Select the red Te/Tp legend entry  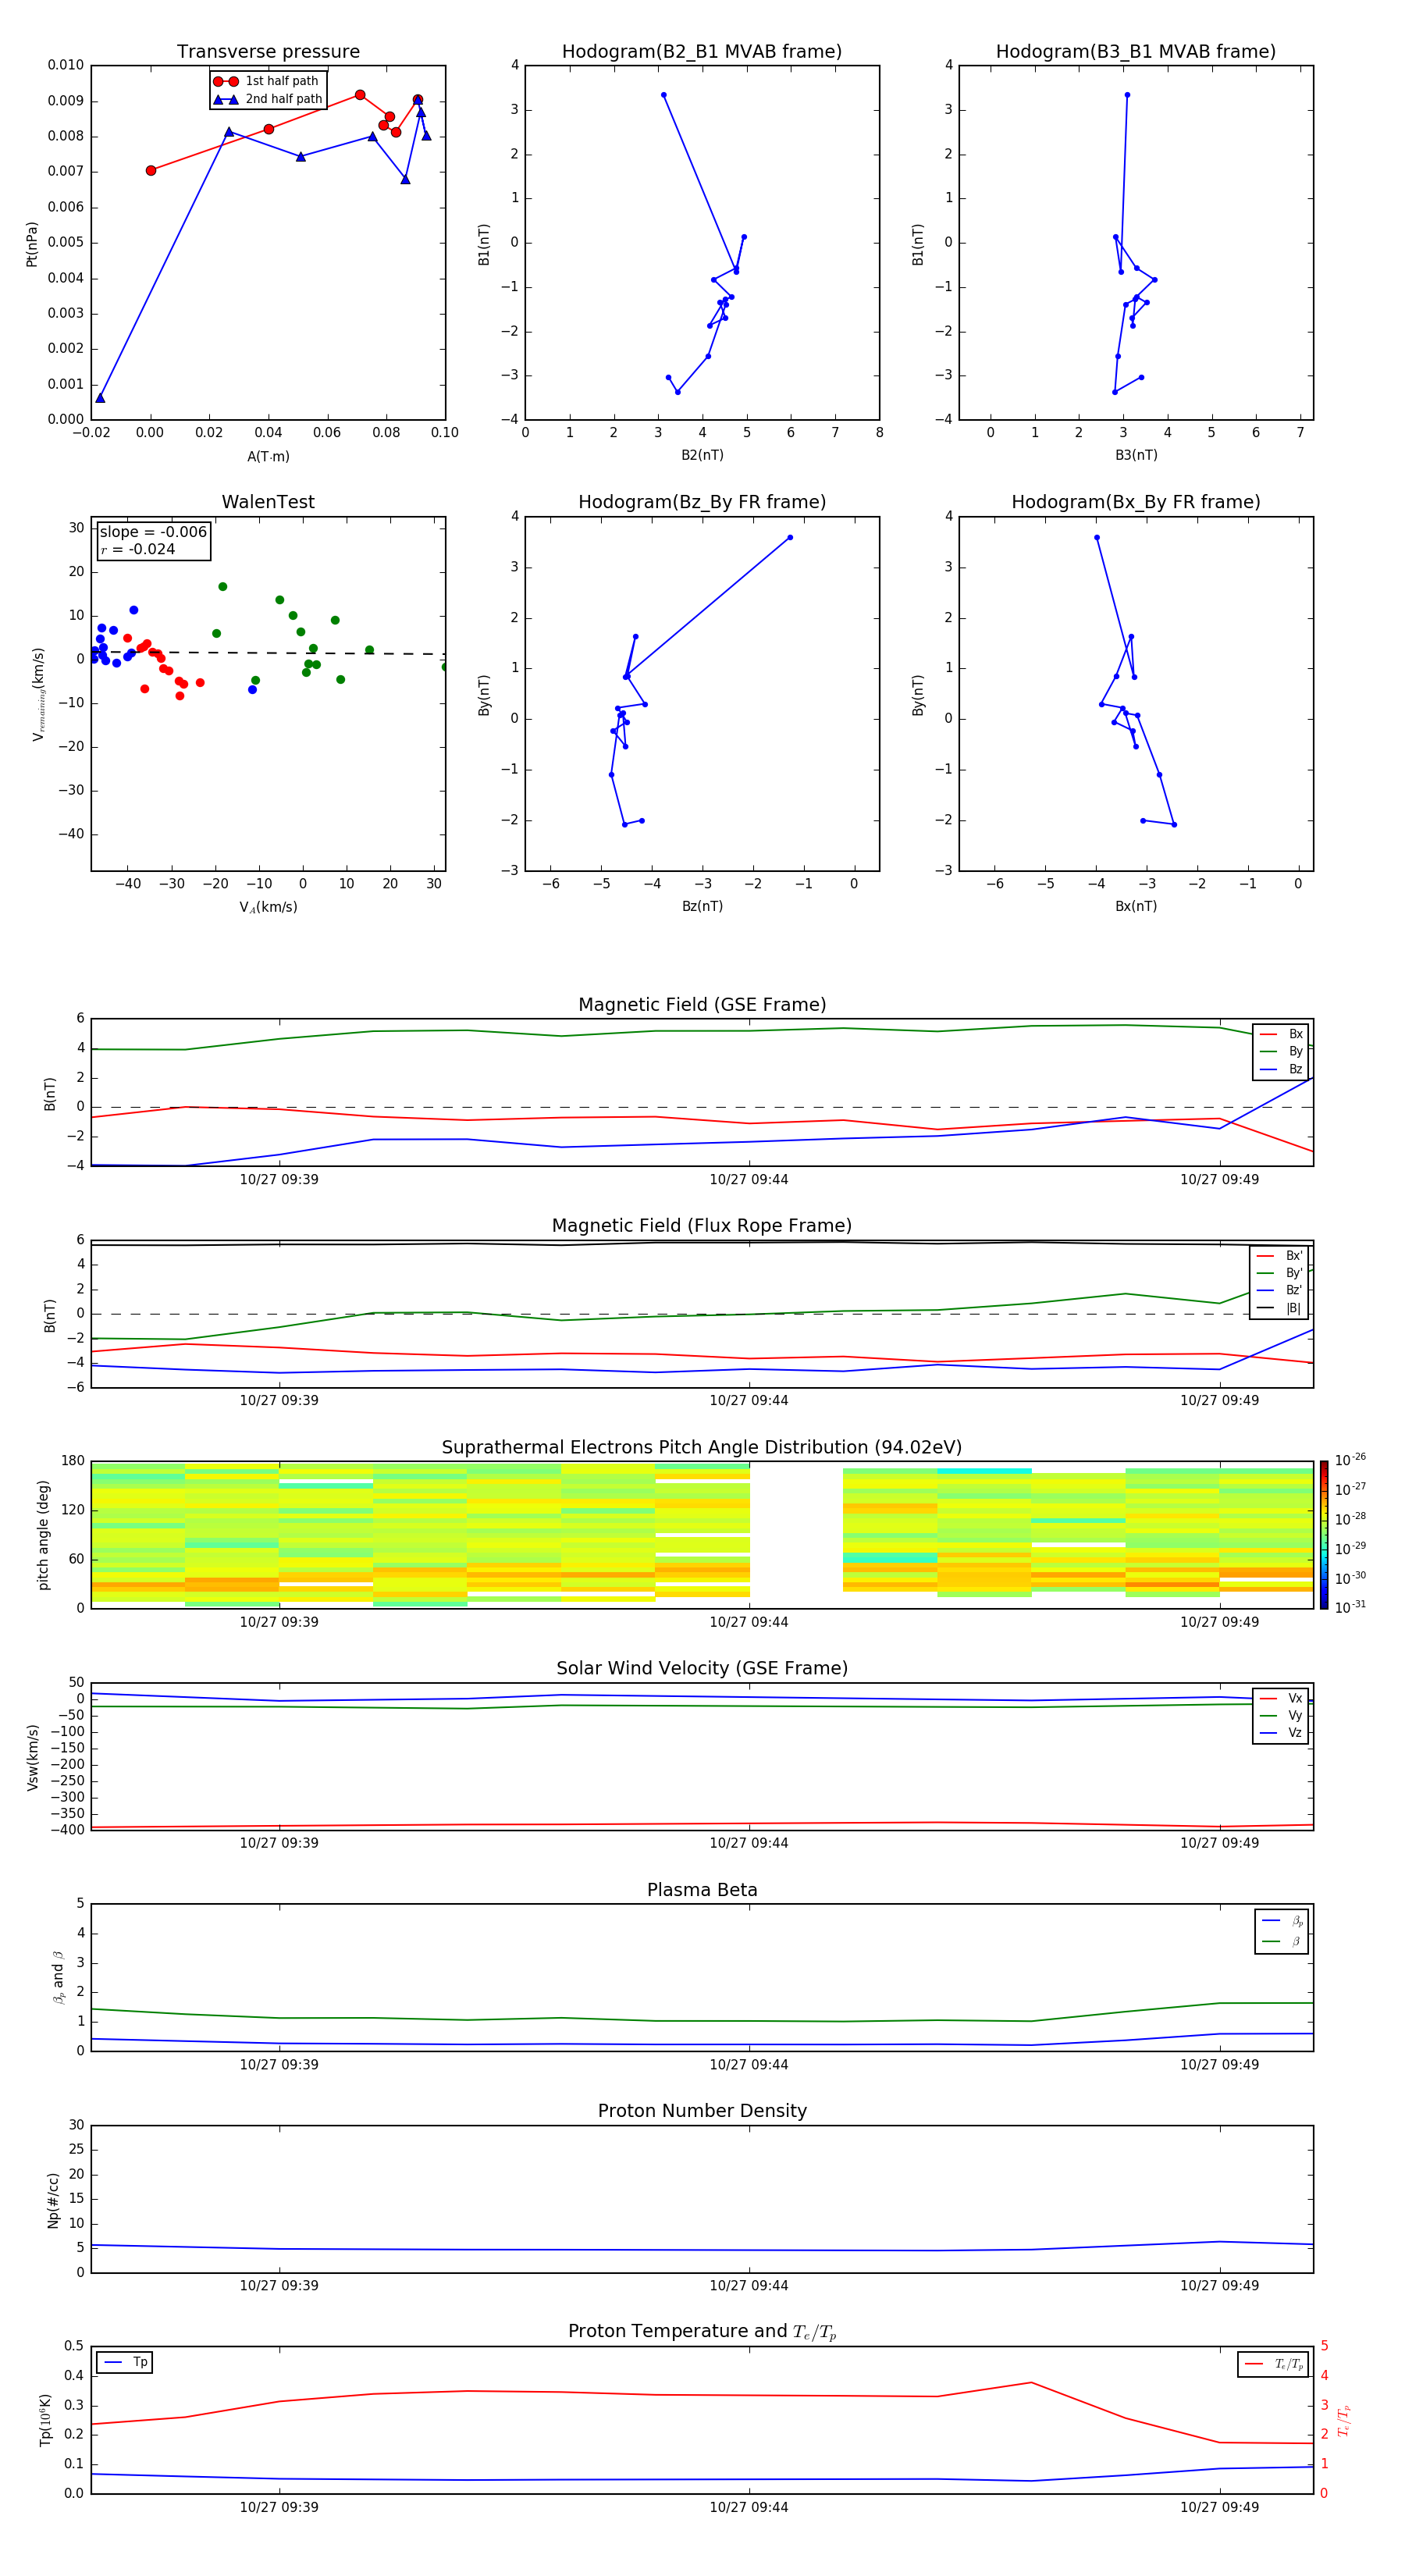tap(1274, 2364)
